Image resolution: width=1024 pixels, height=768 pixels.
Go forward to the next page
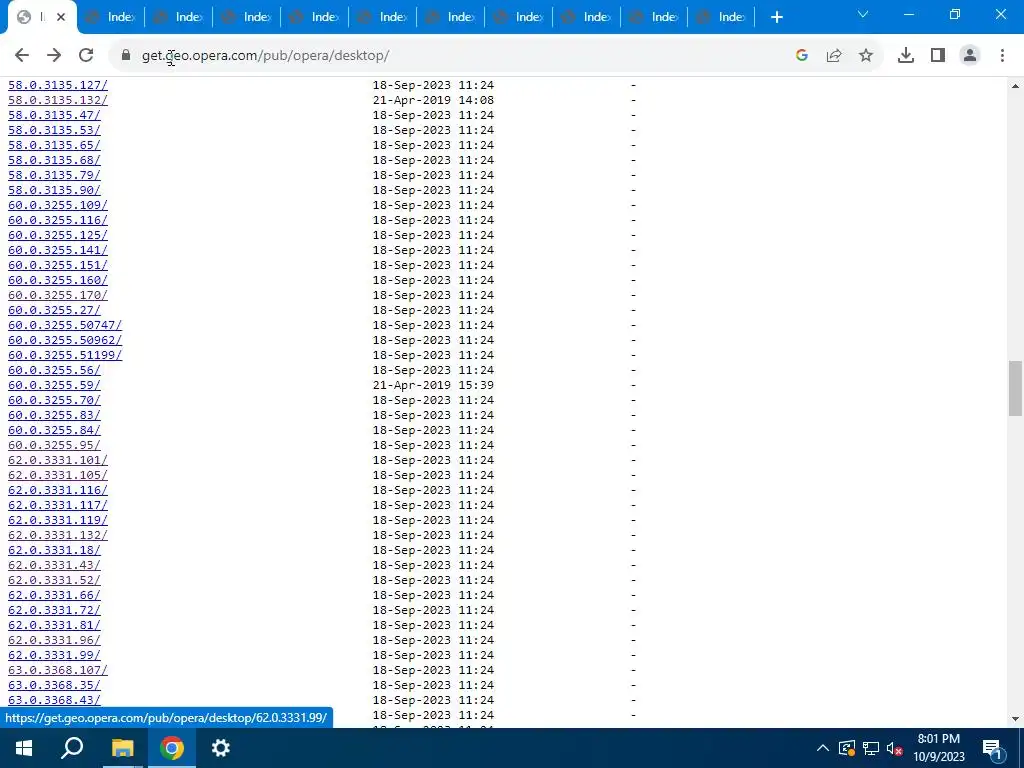pos(54,56)
